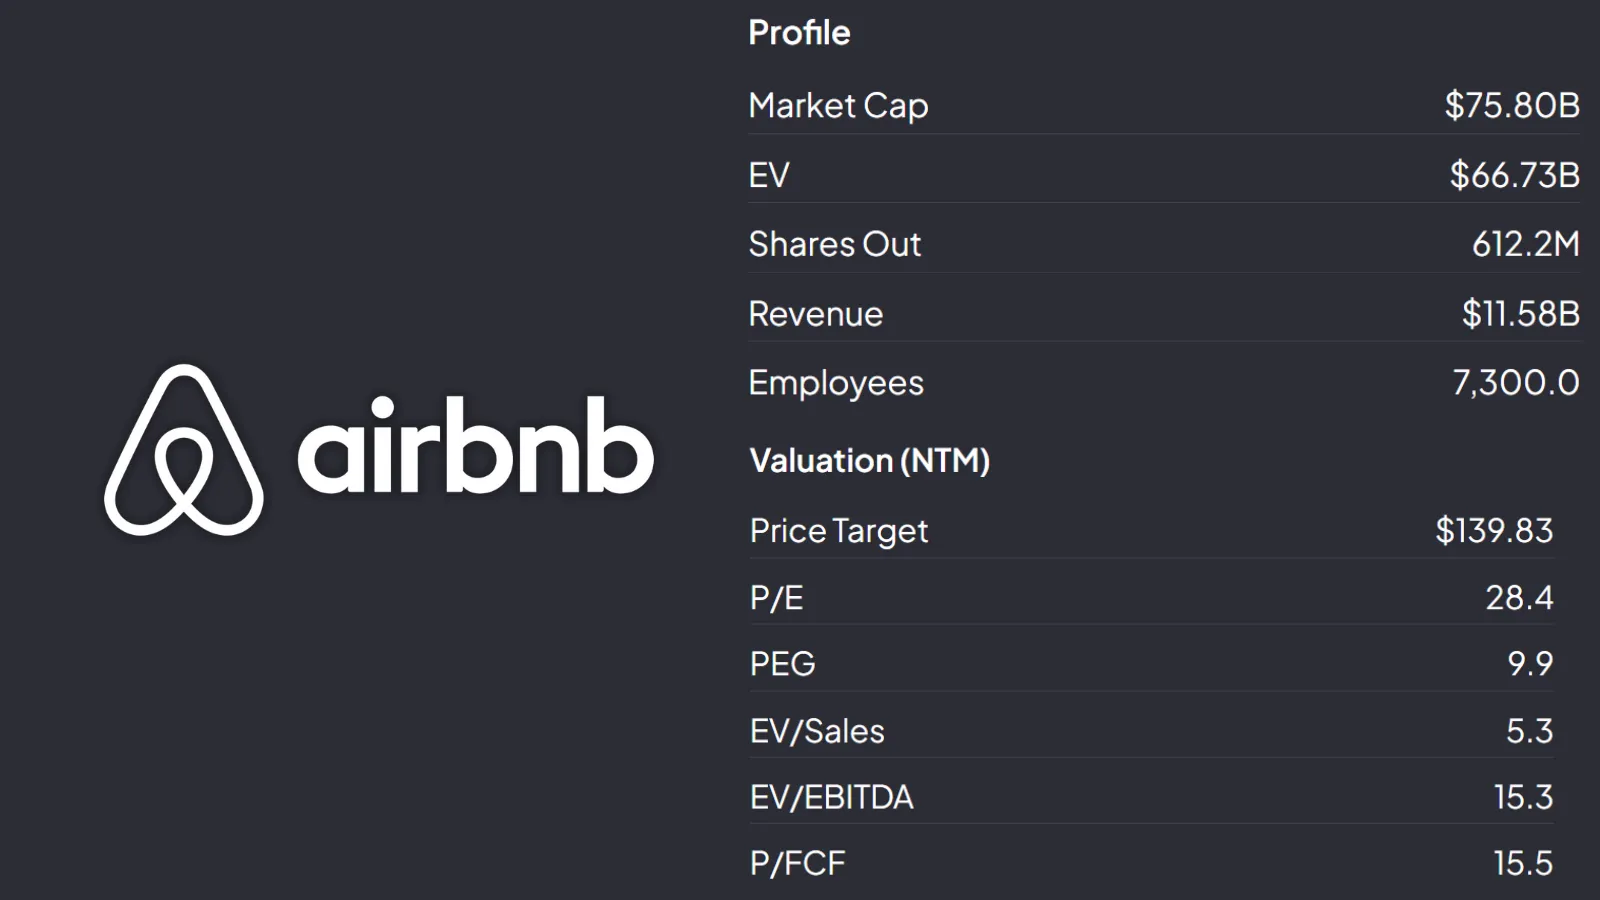Select the $75.80B market cap value

pyautogui.click(x=1512, y=105)
